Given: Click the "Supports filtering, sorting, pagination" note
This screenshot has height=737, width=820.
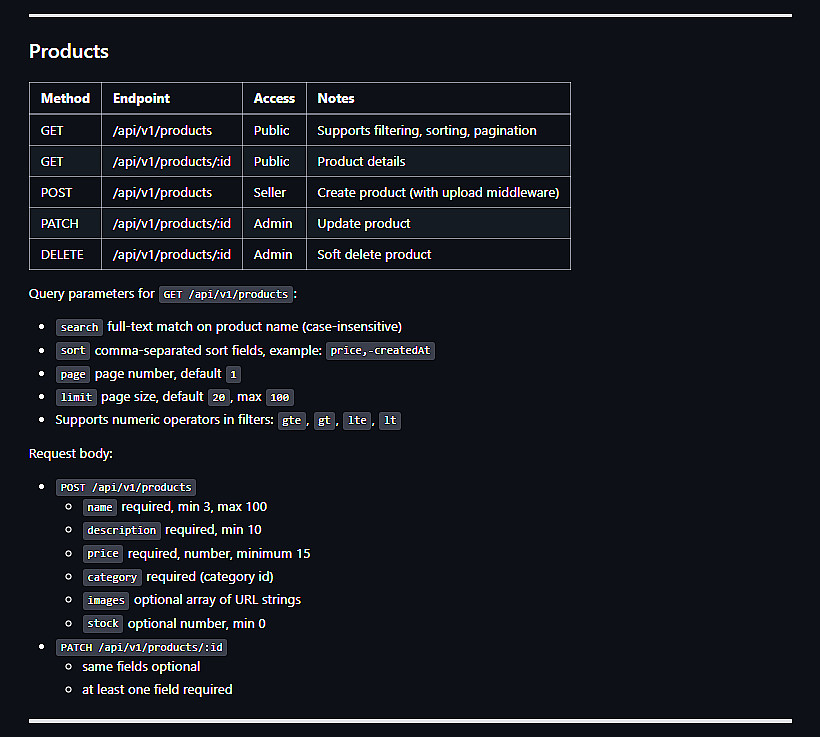Looking at the screenshot, I should pyautogui.click(x=427, y=131).
